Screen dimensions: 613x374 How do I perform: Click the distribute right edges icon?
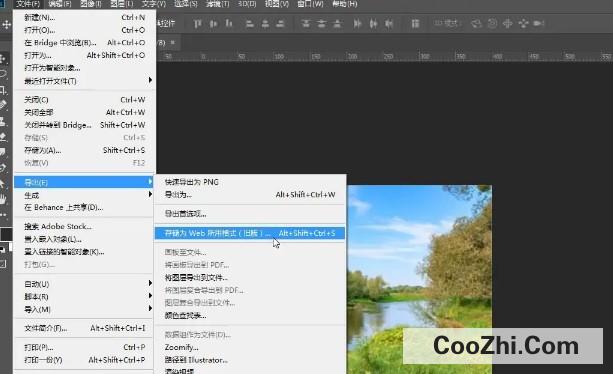point(389,24)
